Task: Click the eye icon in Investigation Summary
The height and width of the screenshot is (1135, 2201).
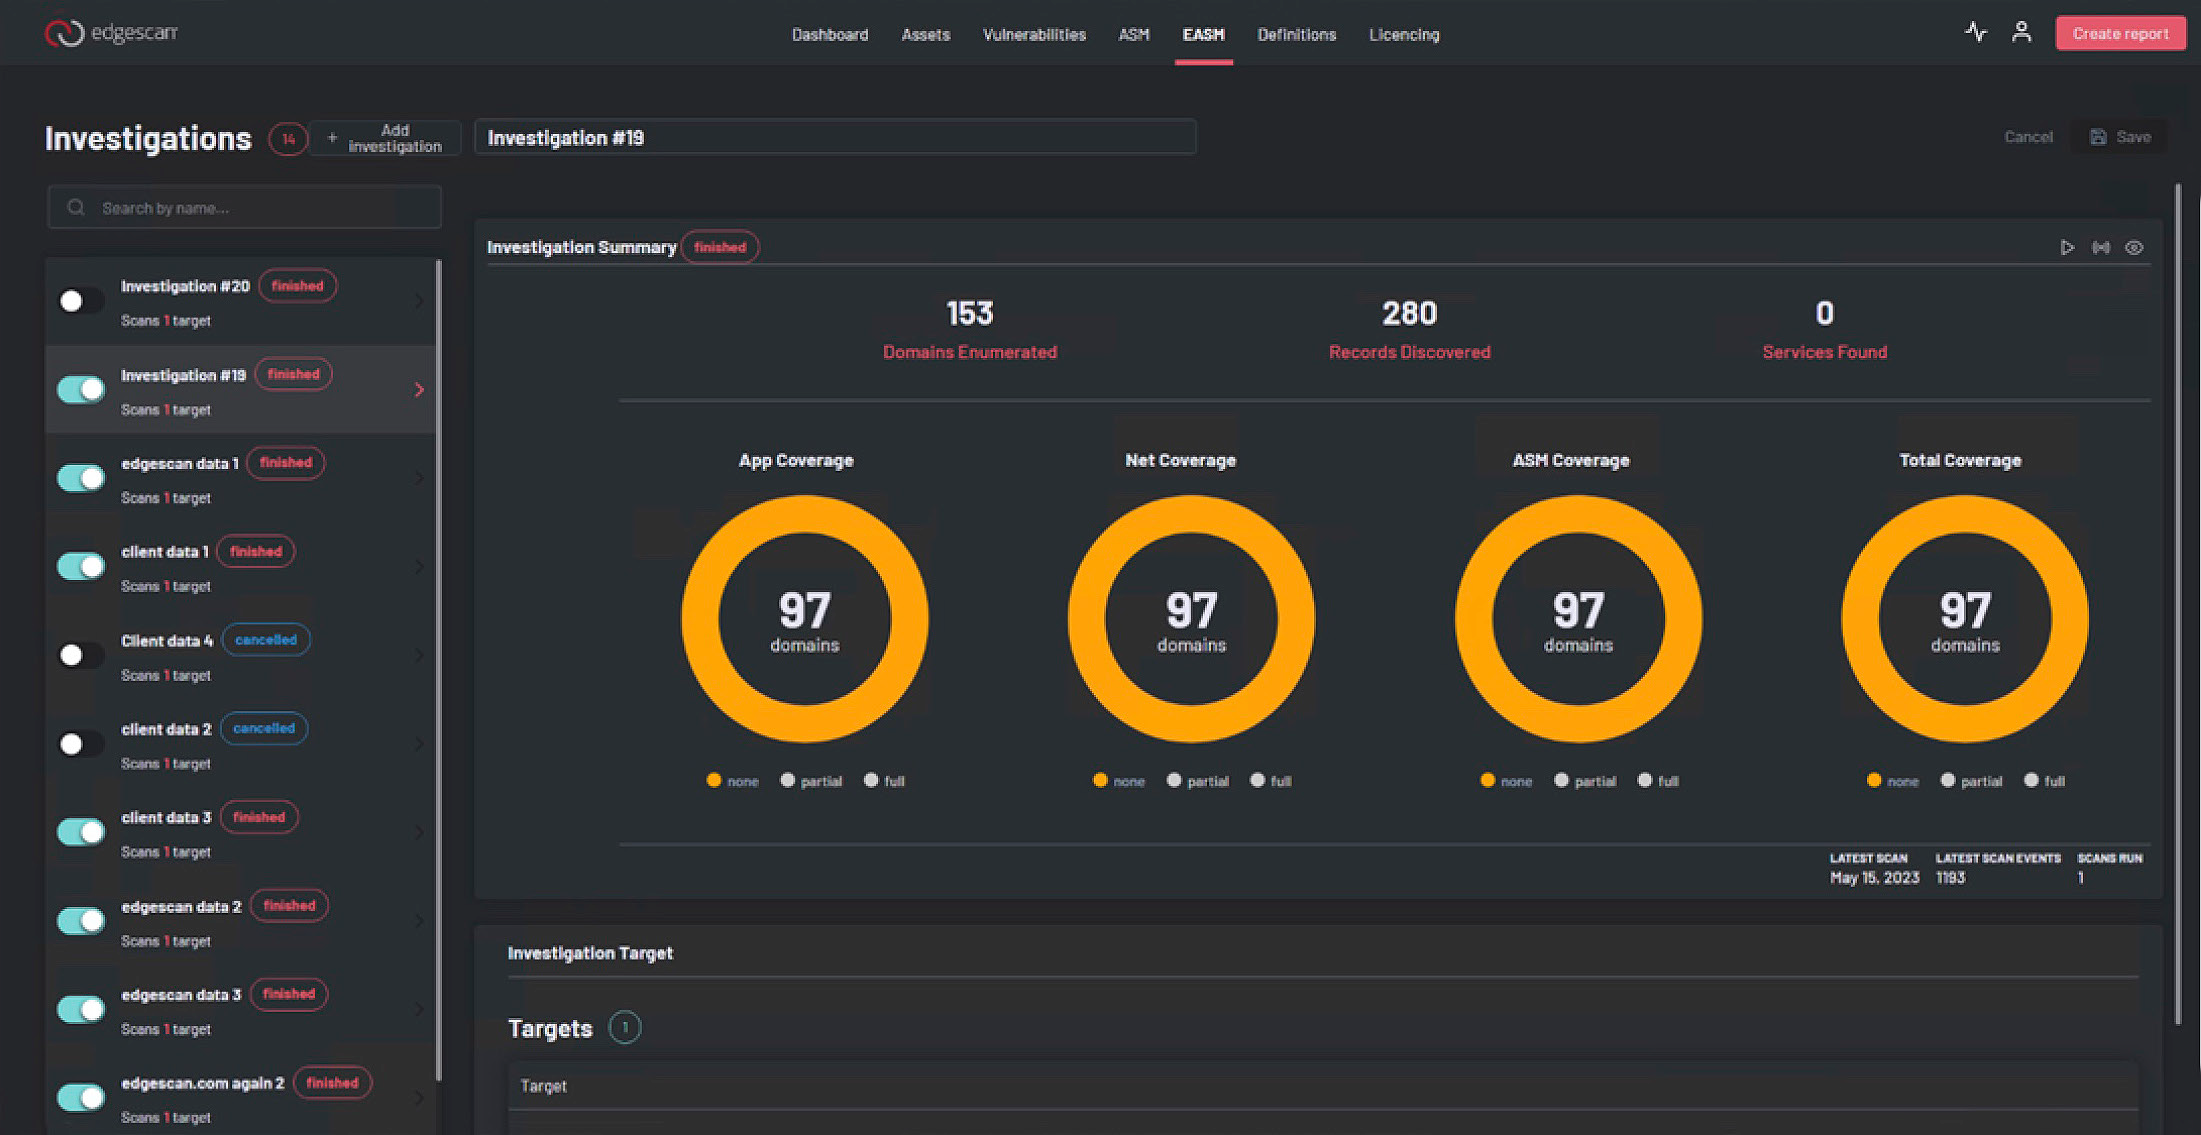Action: (2134, 247)
